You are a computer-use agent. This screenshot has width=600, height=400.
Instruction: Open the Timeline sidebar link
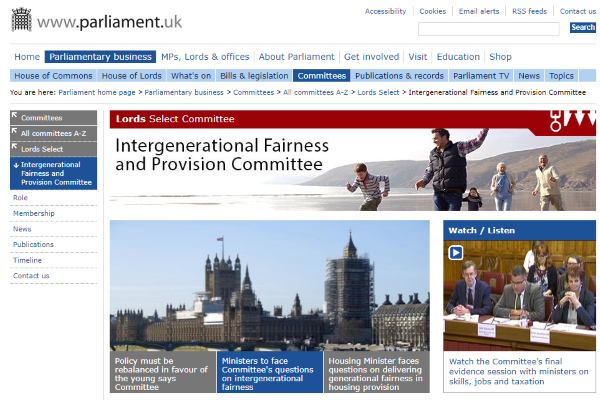(x=27, y=260)
